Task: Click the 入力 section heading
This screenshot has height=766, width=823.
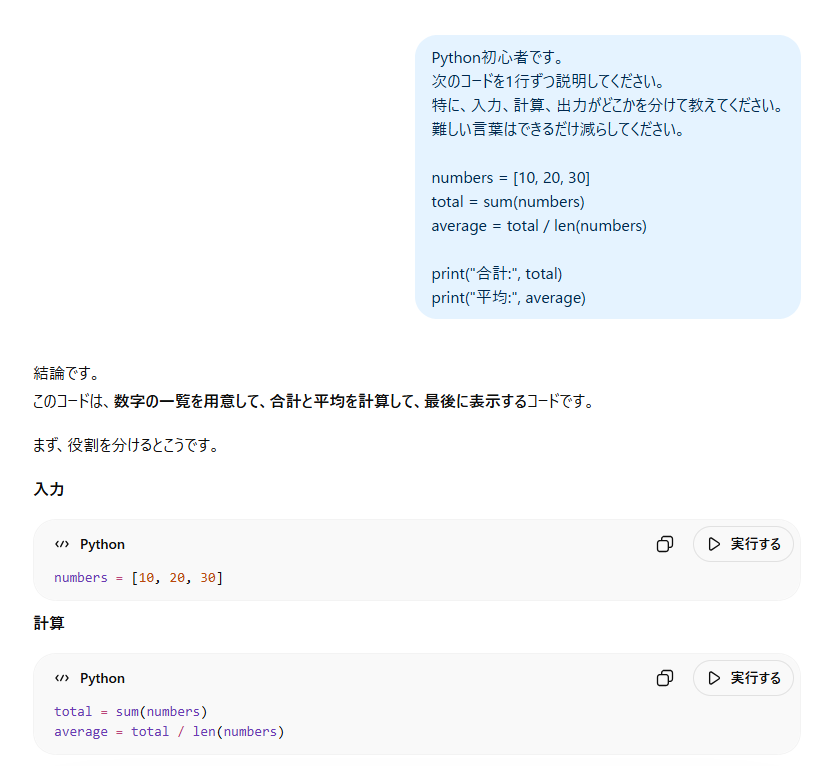Action: click(x=49, y=489)
